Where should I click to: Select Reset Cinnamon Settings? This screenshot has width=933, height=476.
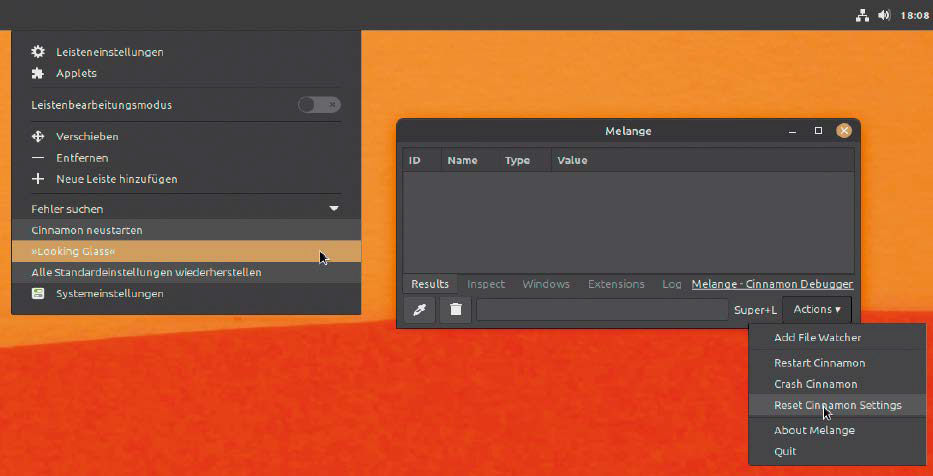click(837, 405)
